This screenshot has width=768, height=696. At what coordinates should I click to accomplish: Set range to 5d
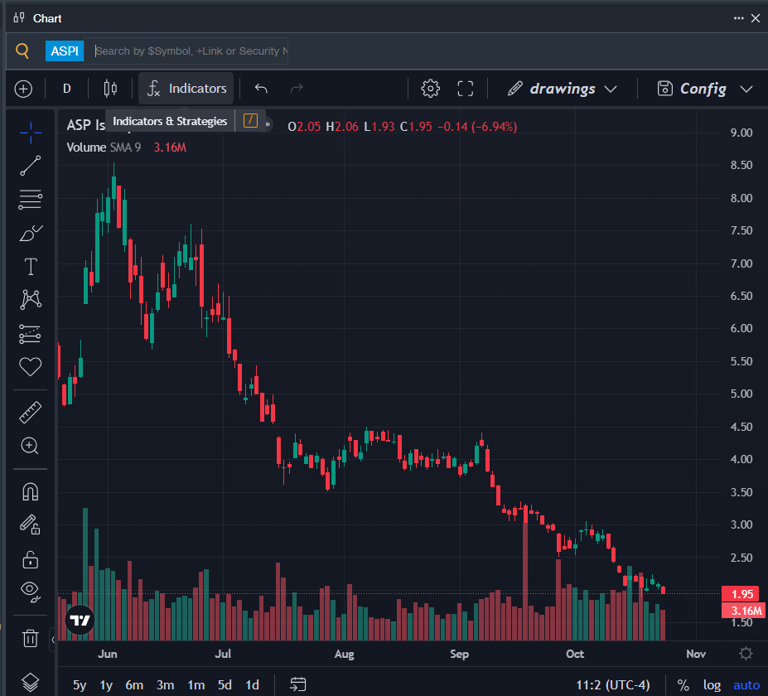coord(225,685)
